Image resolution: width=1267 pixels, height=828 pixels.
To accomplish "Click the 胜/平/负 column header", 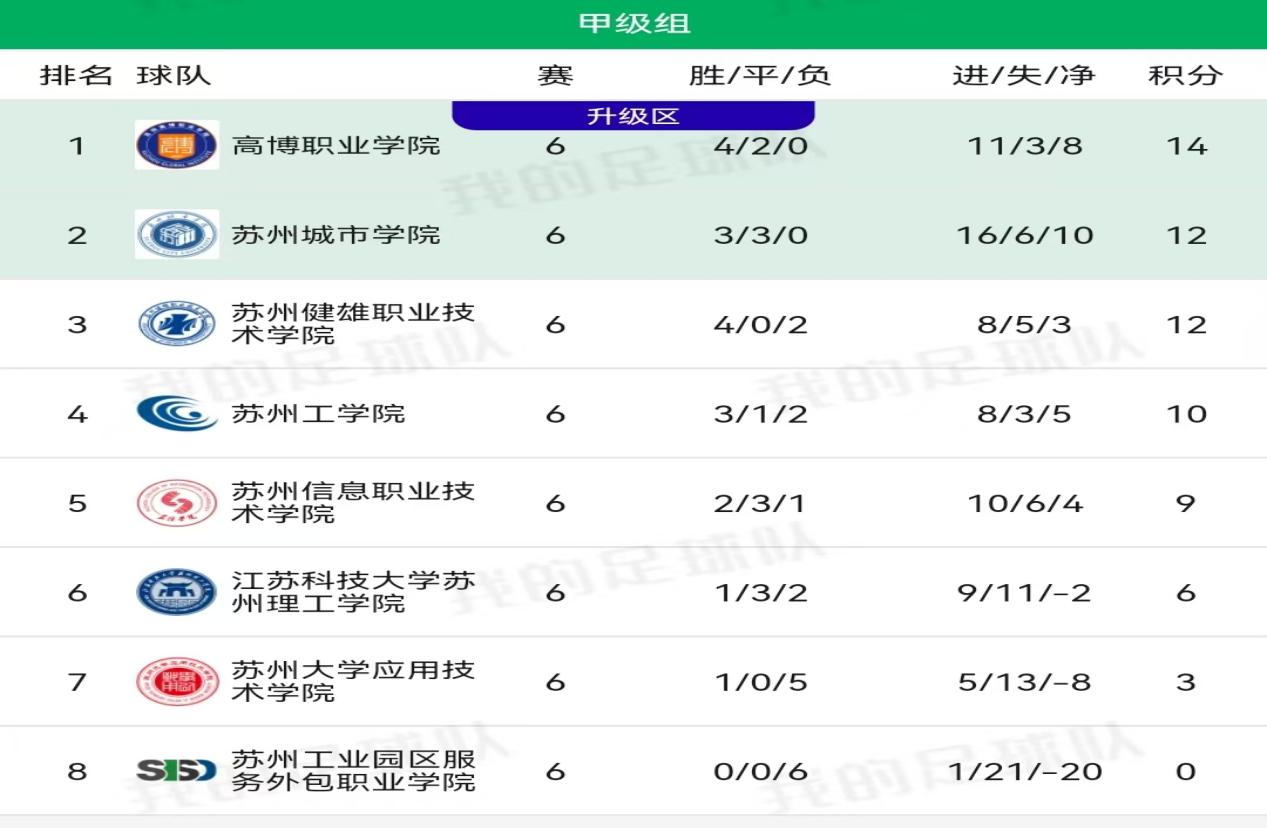I will pos(760,76).
